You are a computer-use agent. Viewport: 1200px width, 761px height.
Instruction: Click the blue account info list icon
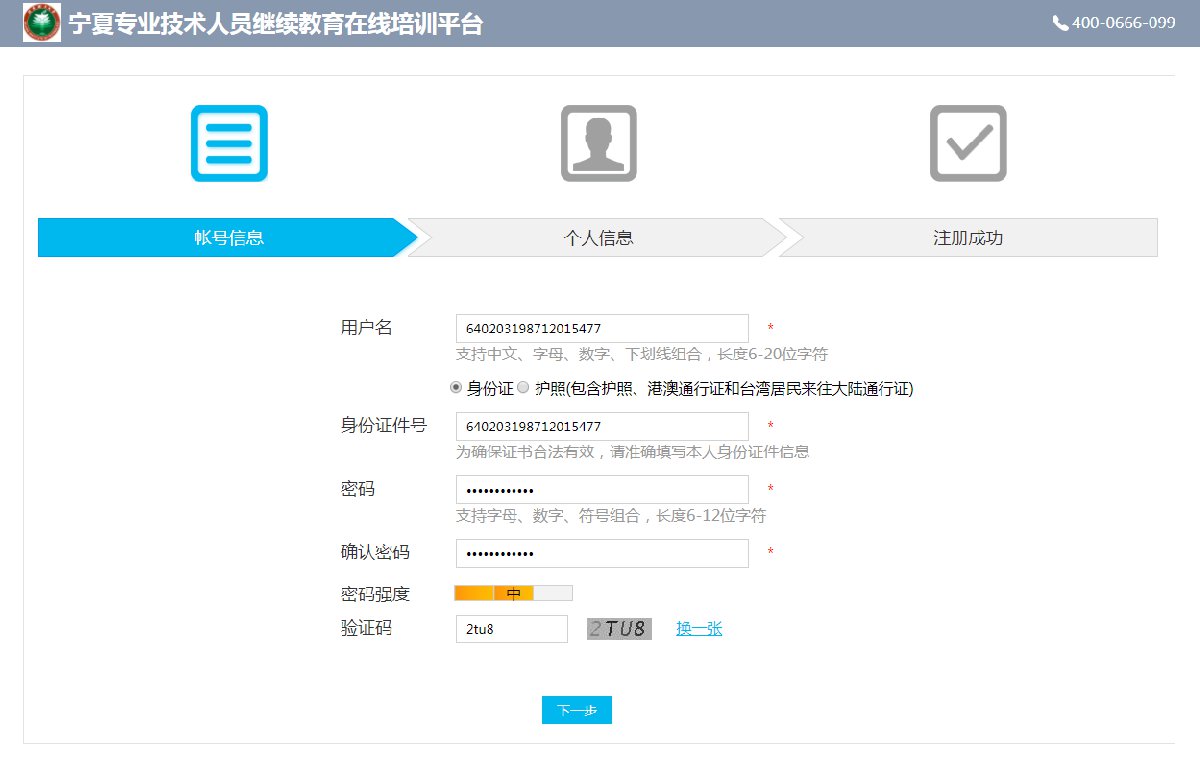[229, 143]
